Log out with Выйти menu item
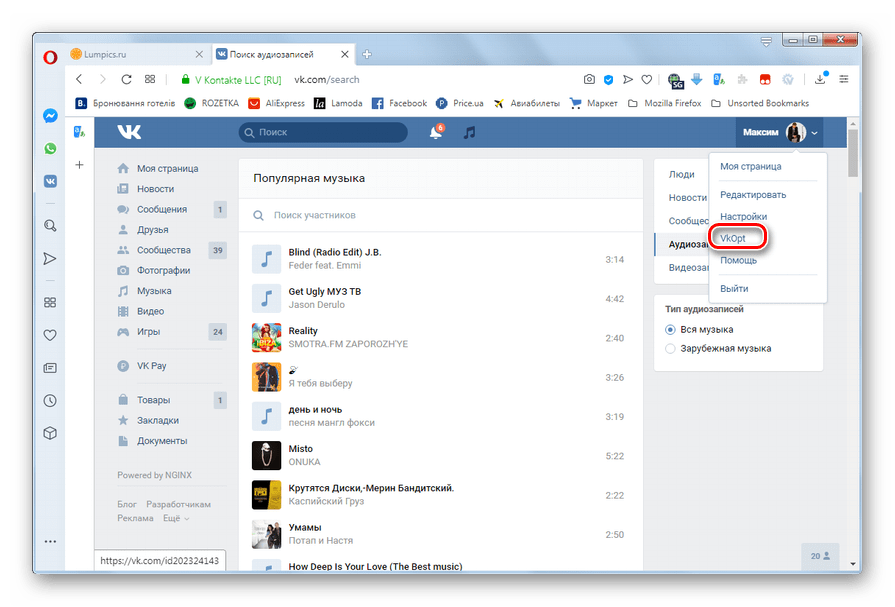The height and width of the screenshot is (607, 895). [734, 288]
